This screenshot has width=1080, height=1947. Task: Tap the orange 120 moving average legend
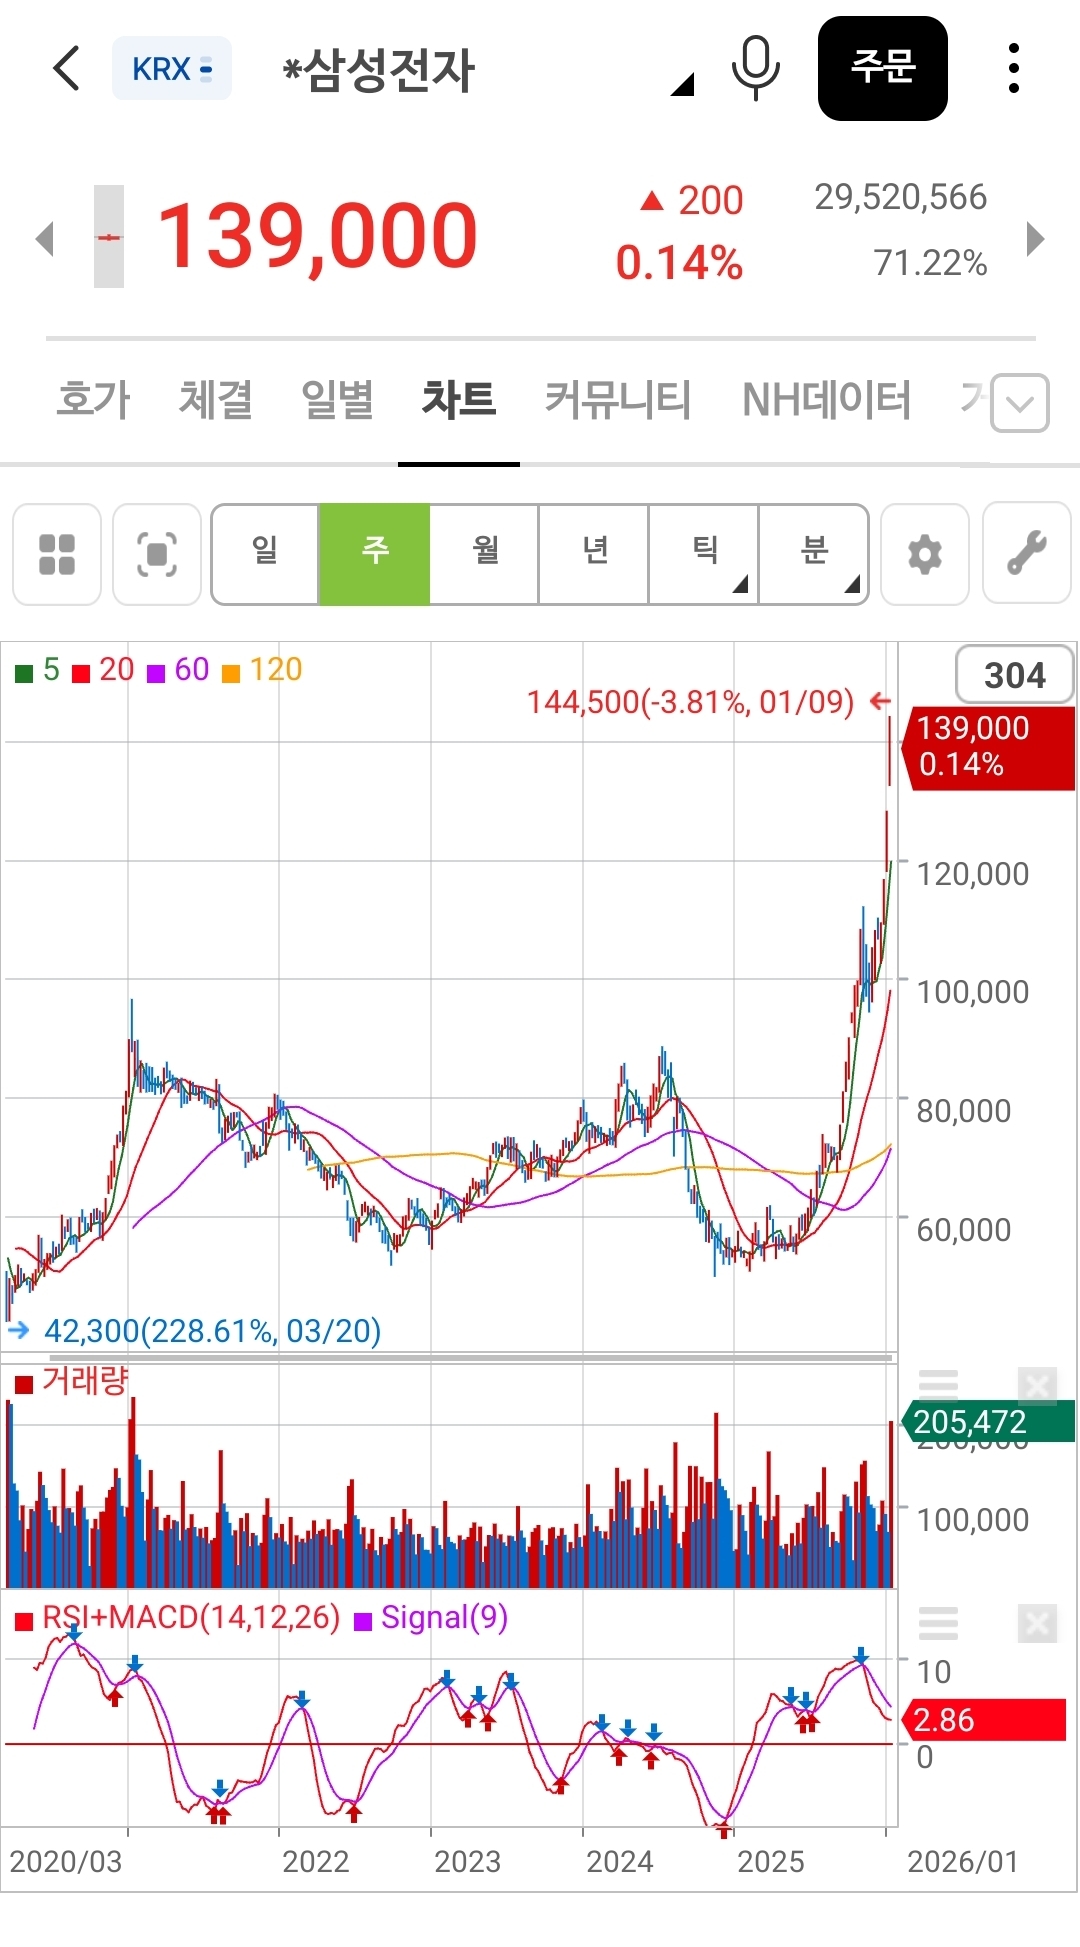(x=262, y=670)
